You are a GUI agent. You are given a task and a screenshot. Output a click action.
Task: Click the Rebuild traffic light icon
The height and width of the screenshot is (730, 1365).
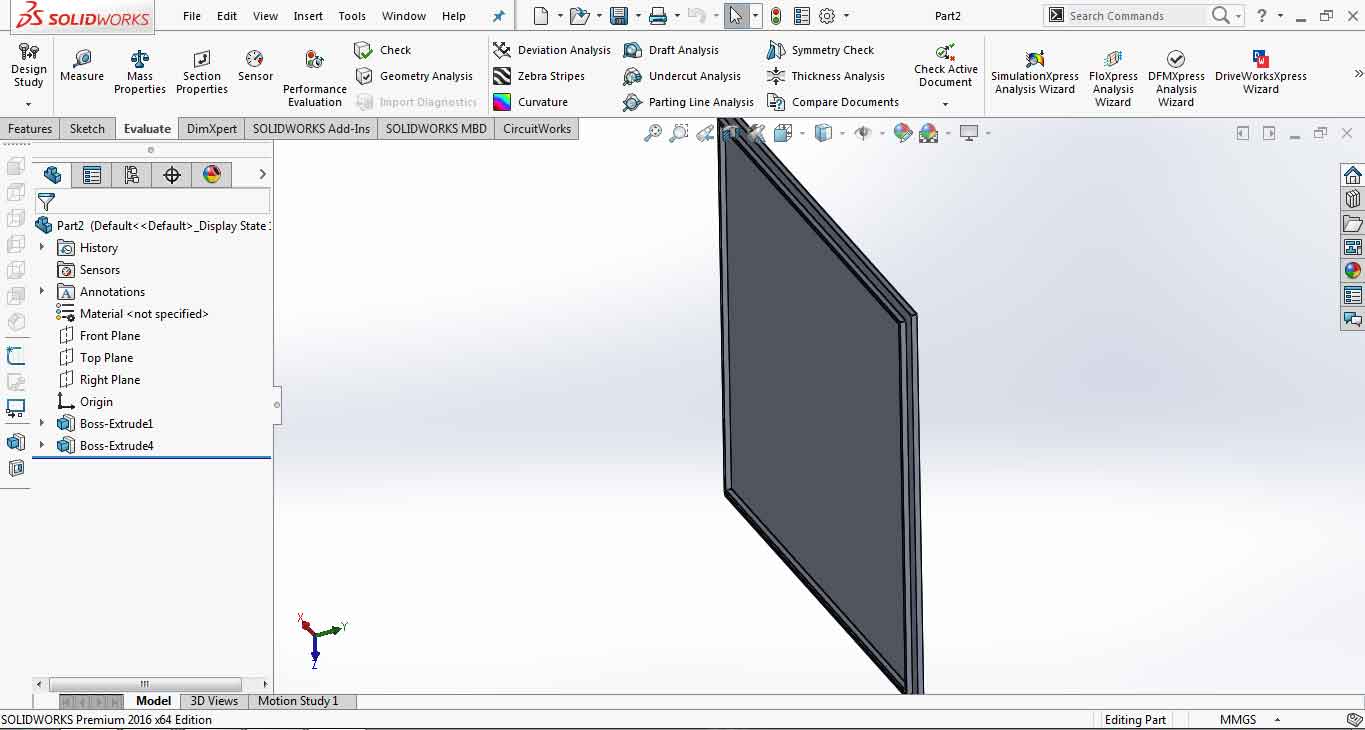(776, 16)
